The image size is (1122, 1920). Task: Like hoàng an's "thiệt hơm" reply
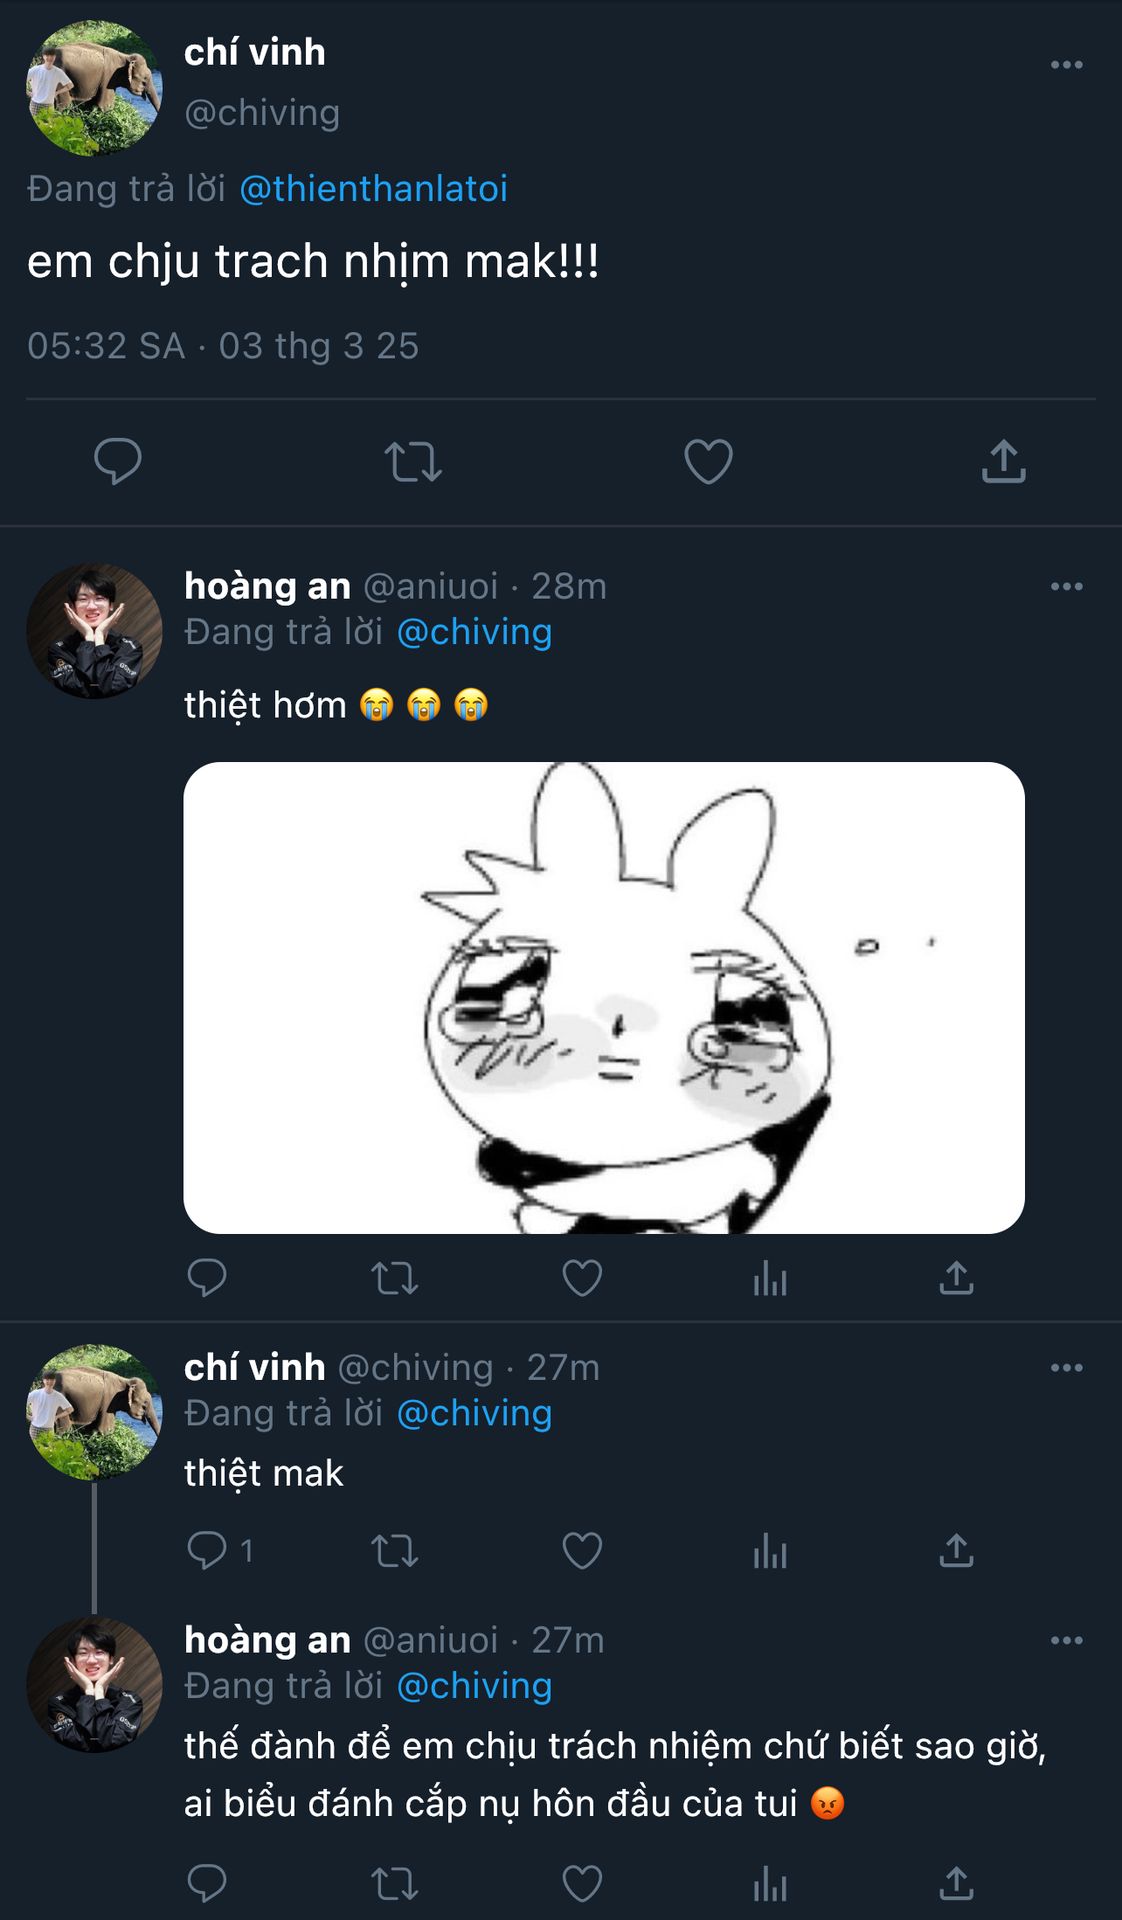click(582, 1278)
